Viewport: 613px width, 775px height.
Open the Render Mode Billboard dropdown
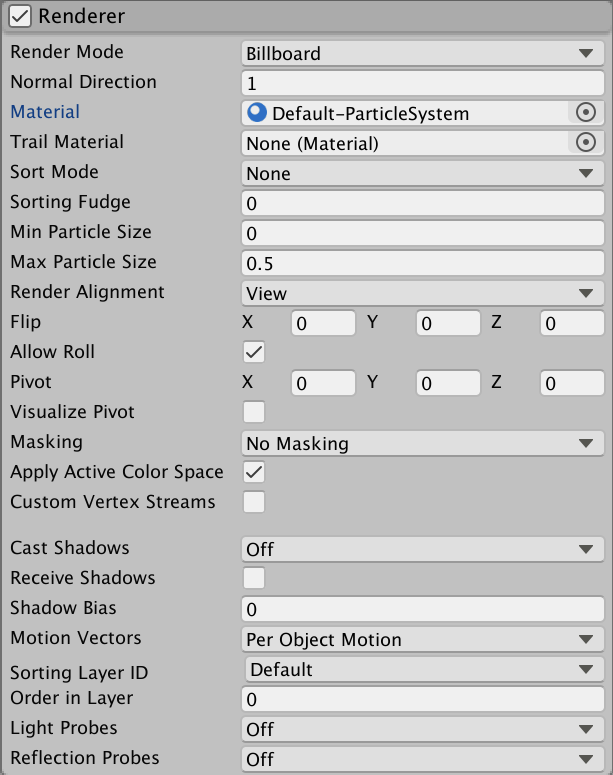[x=422, y=53]
